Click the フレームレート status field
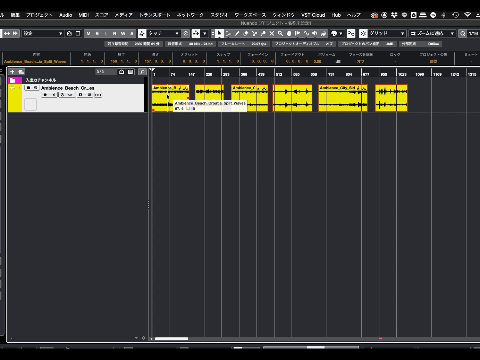Image resolution: width=480 pixels, height=360 pixels. 244,44
